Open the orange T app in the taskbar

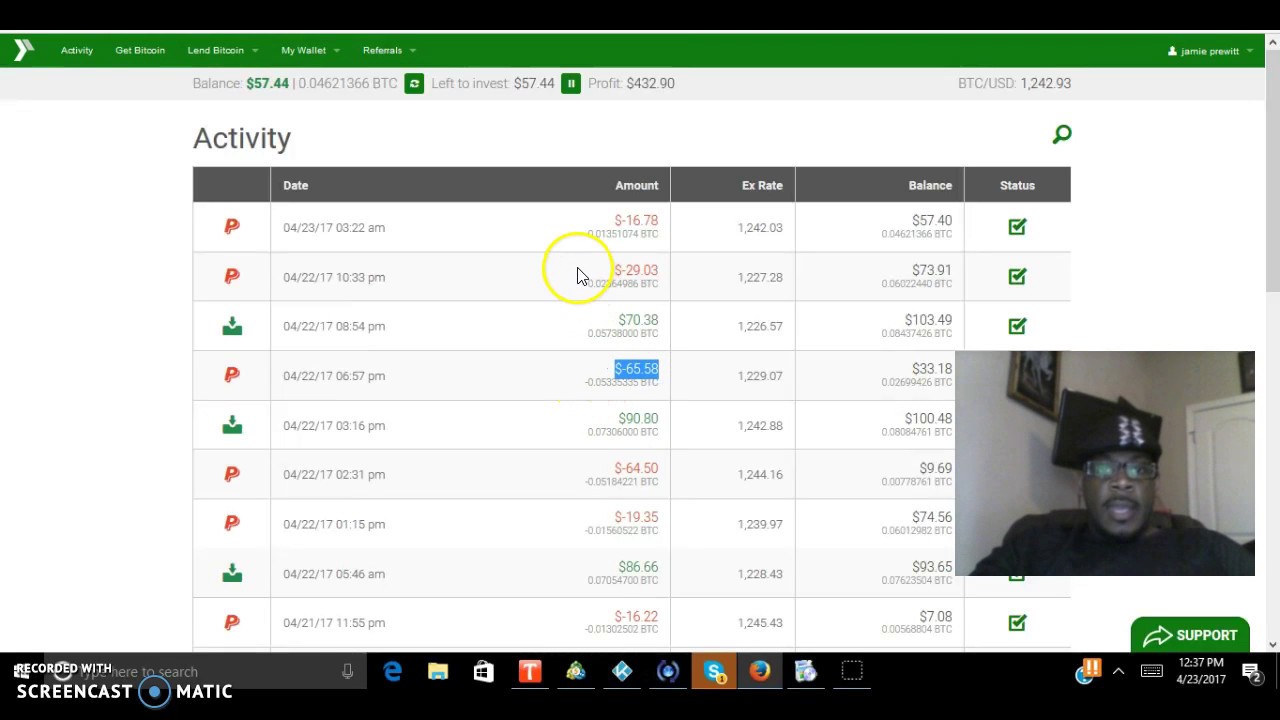530,672
